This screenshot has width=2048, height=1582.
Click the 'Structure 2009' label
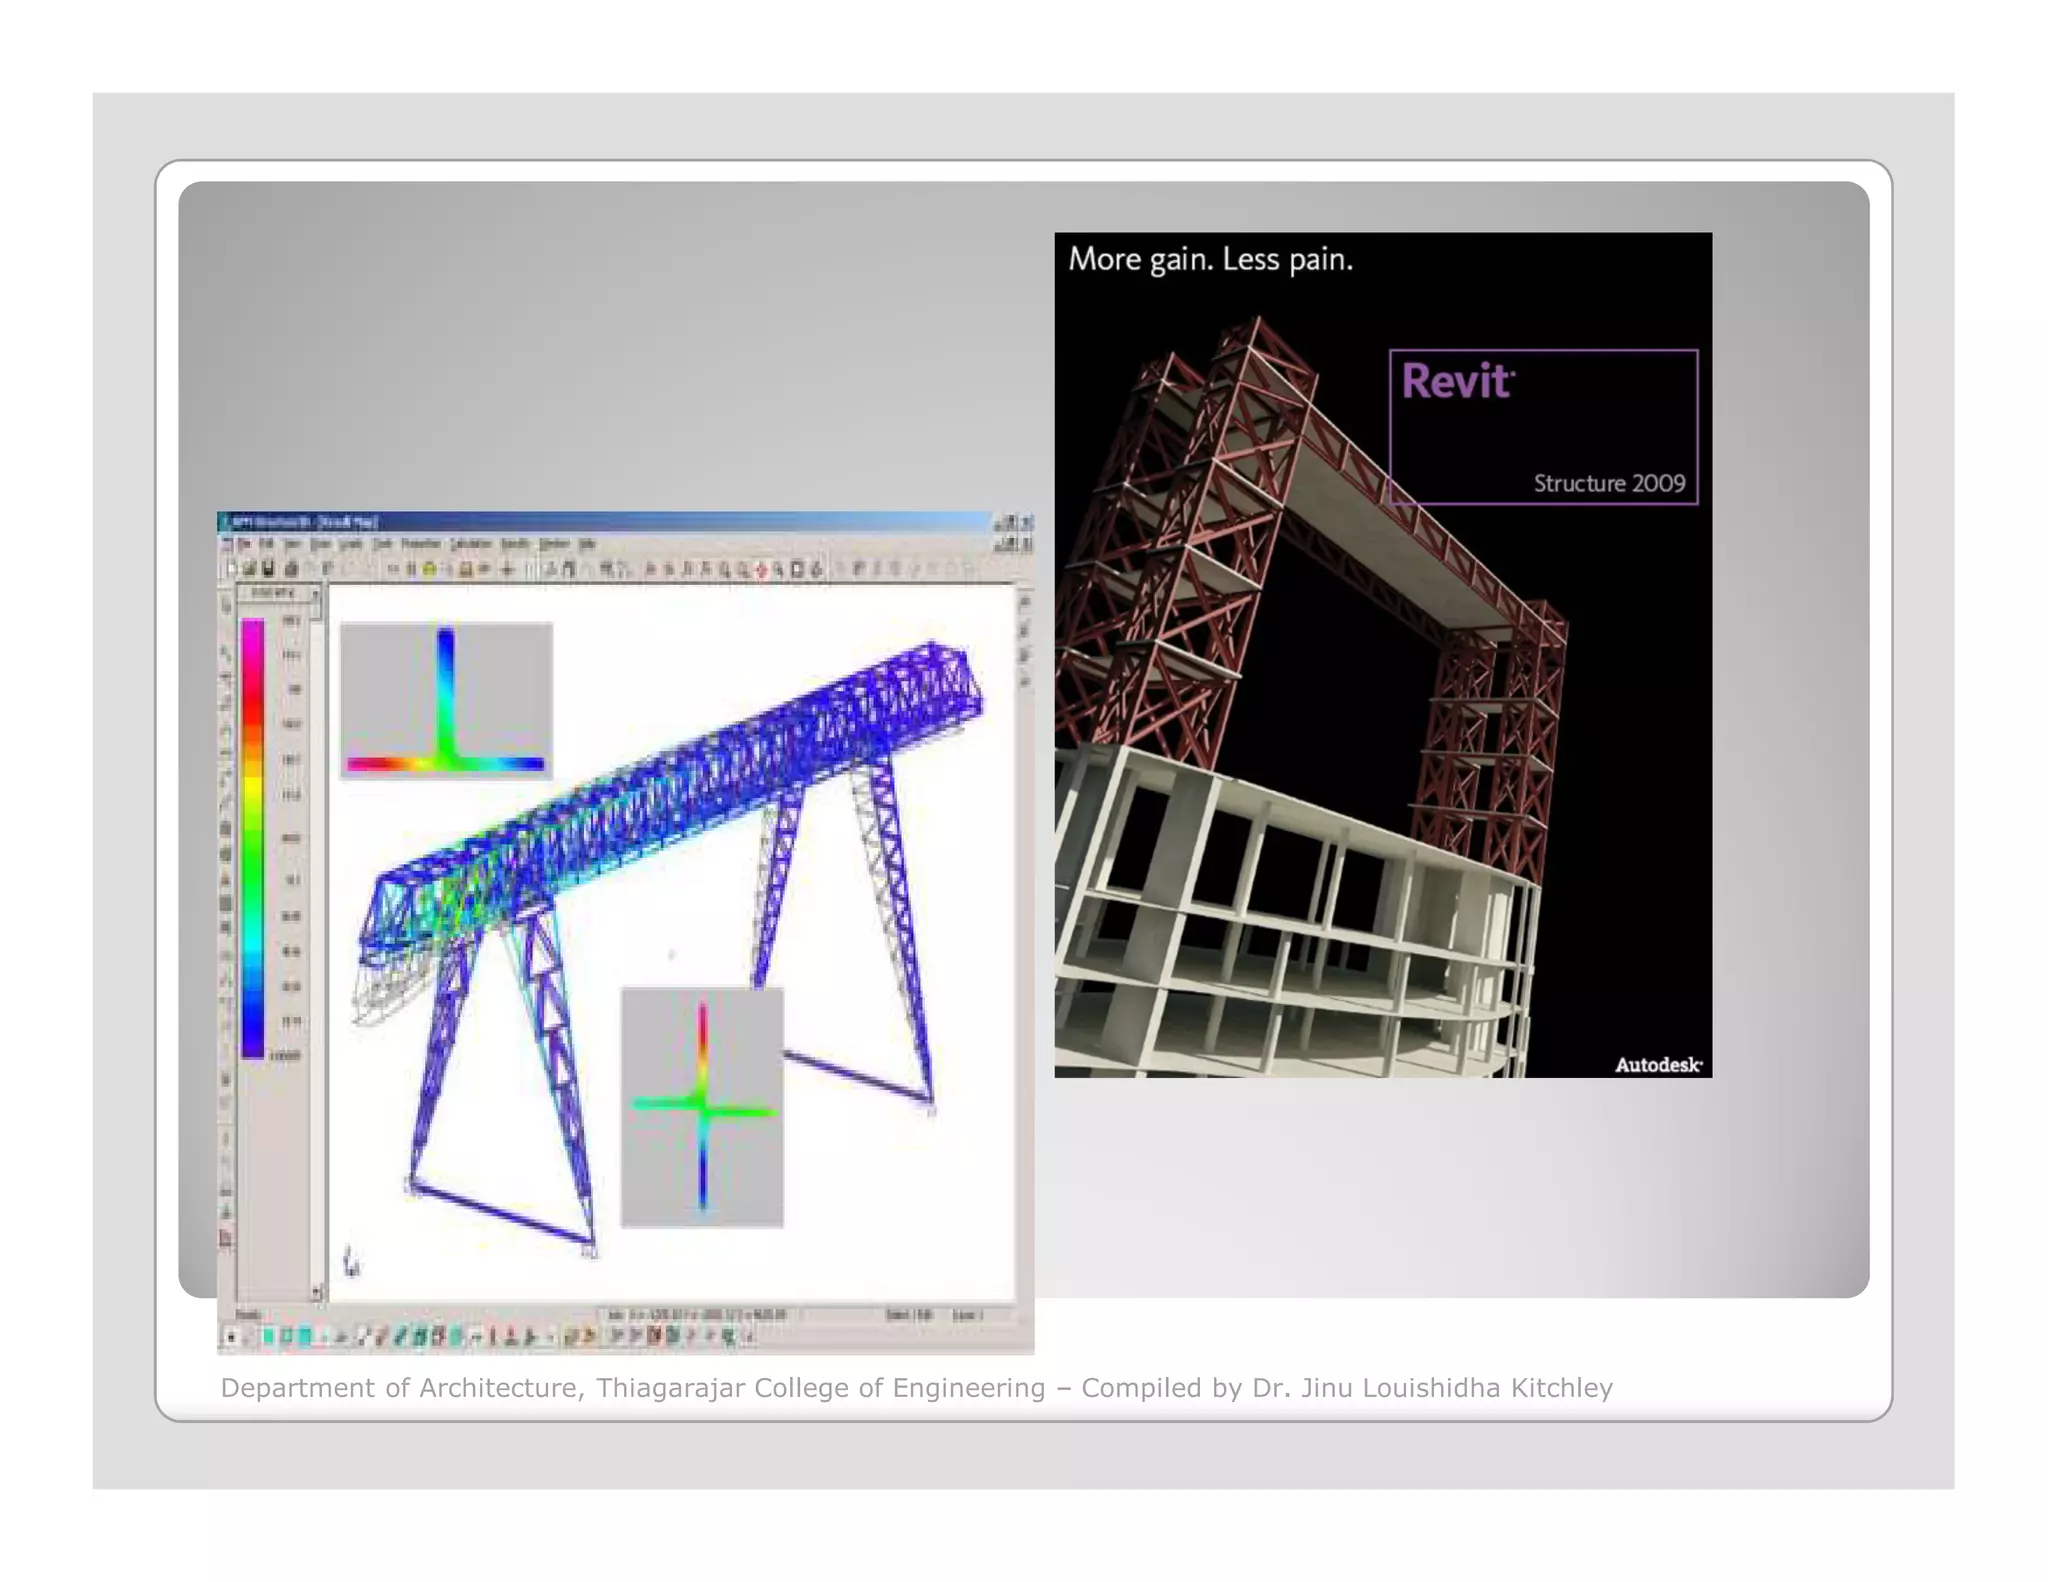1609,483
